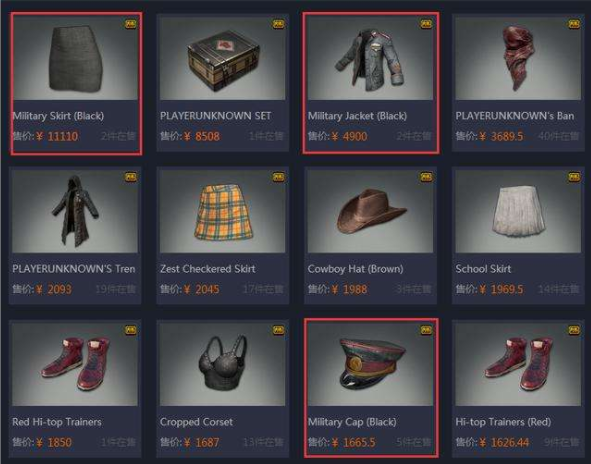Click PUBG badge on Zest Checkered Skirt card
The width and height of the screenshot is (591, 464).
tap(278, 177)
